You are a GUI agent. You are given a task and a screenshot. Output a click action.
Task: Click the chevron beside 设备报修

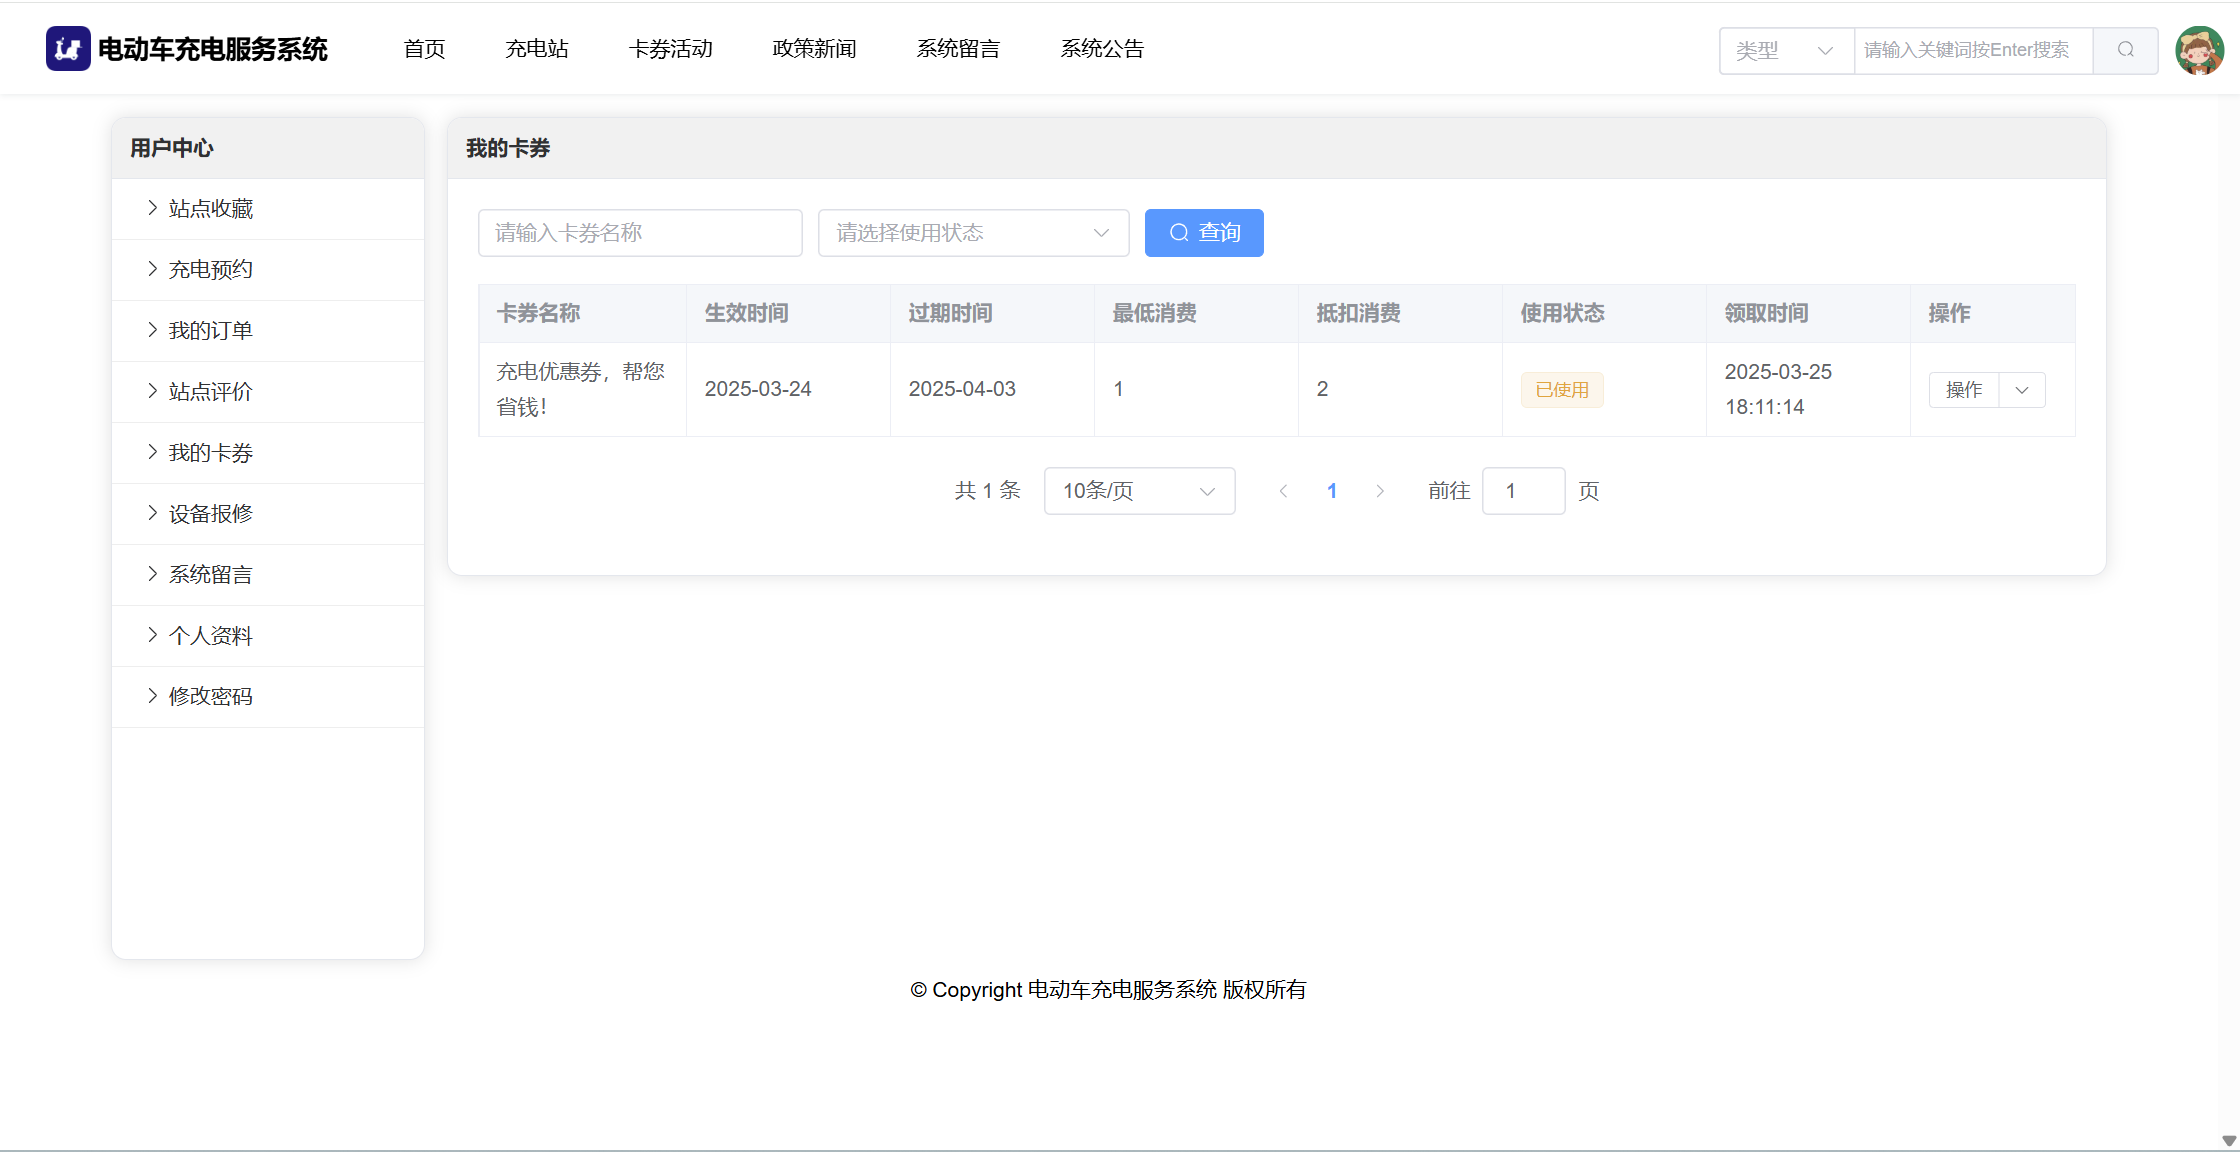(x=153, y=513)
